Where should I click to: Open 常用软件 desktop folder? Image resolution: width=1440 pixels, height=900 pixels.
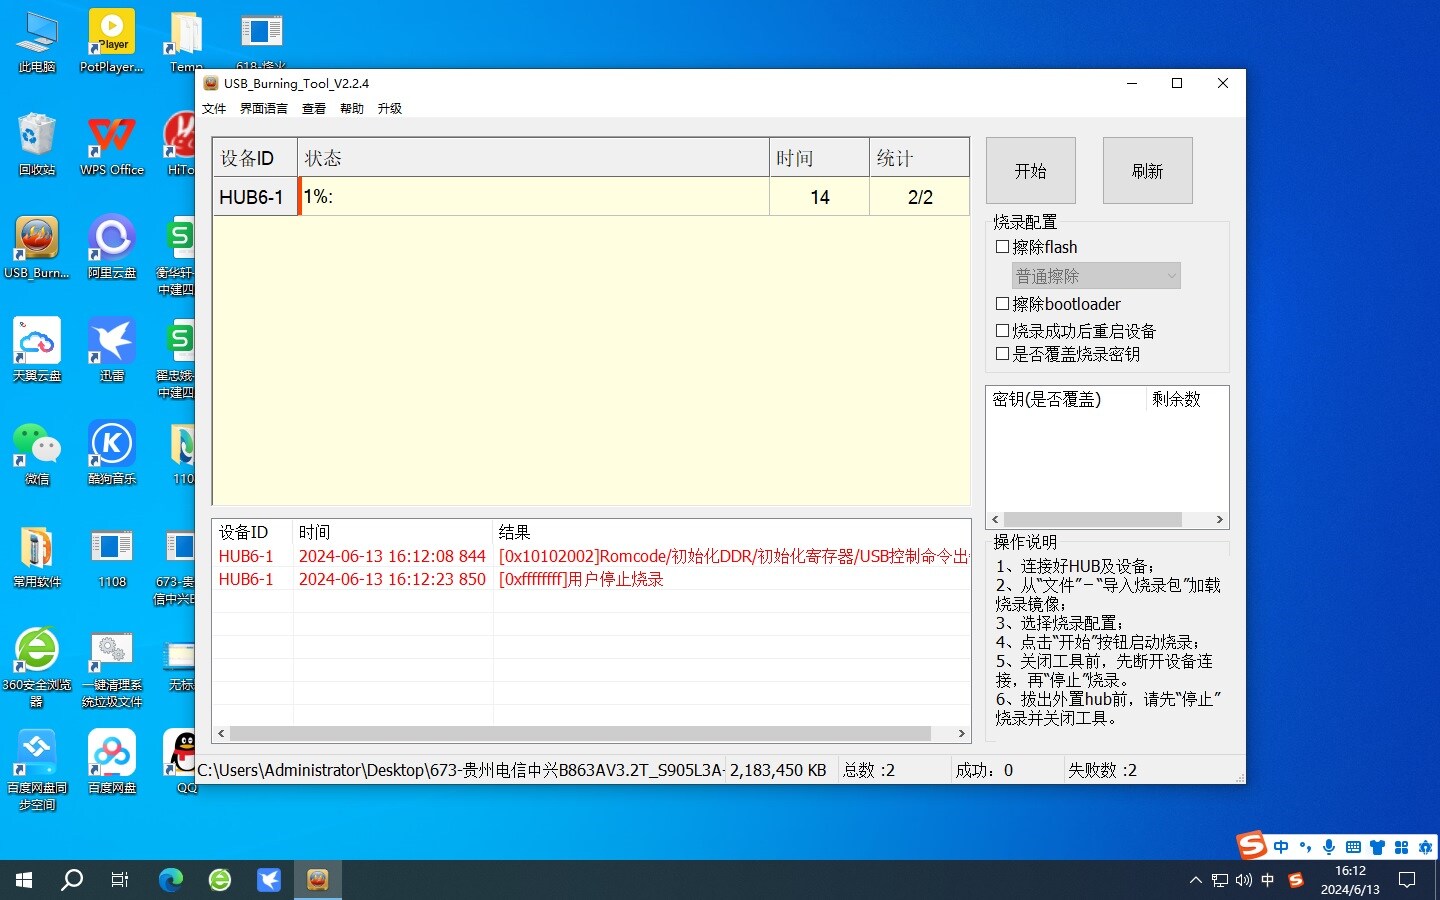37,557
